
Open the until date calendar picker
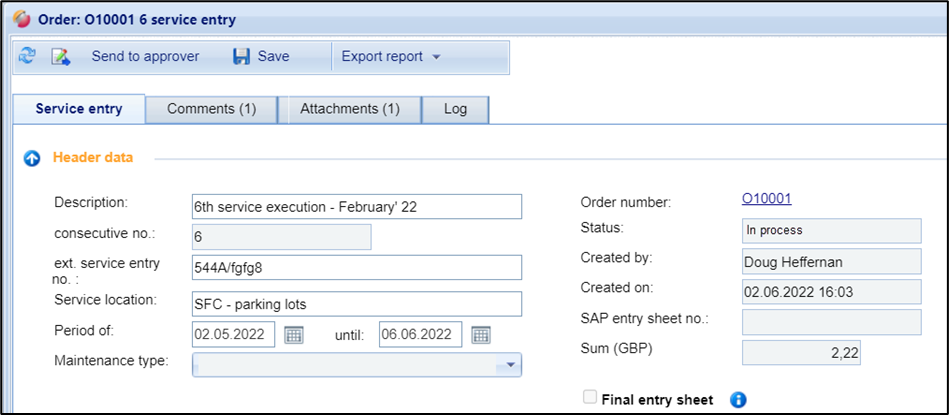(481, 335)
